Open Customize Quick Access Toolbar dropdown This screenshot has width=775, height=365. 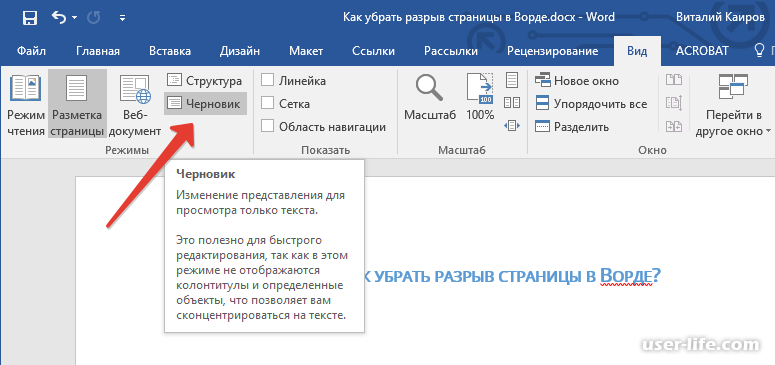click(122, 19)
